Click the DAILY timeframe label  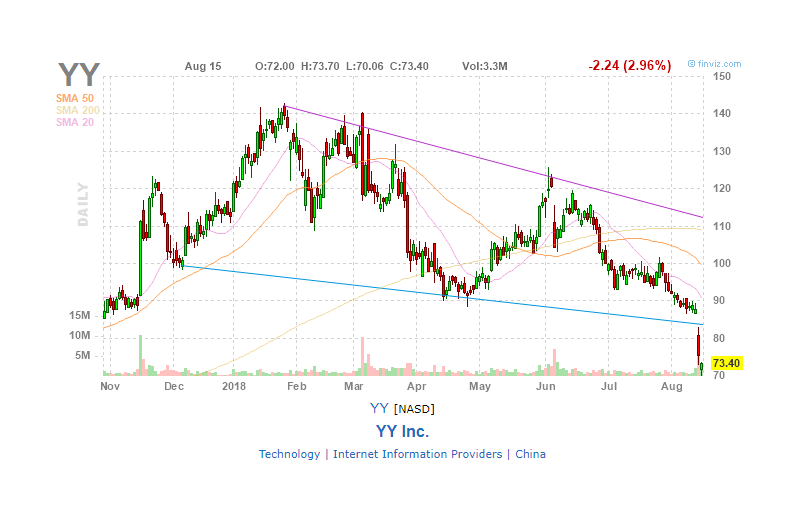click(83, 204)
